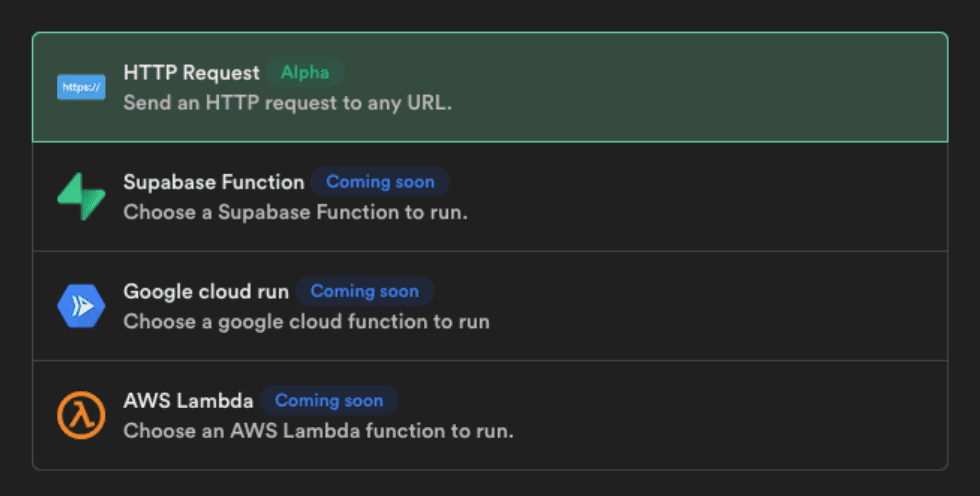Click empty area of highlighted HTTP Request row
Screen dimensions: 980x496
700,88
